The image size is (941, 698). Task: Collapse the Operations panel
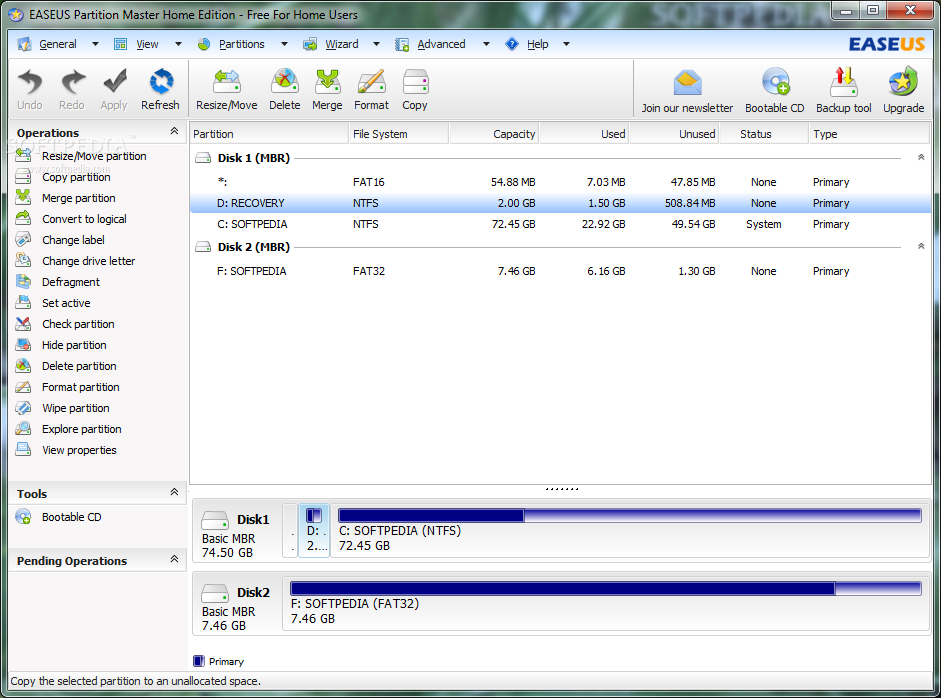click(x=174, y=131)
